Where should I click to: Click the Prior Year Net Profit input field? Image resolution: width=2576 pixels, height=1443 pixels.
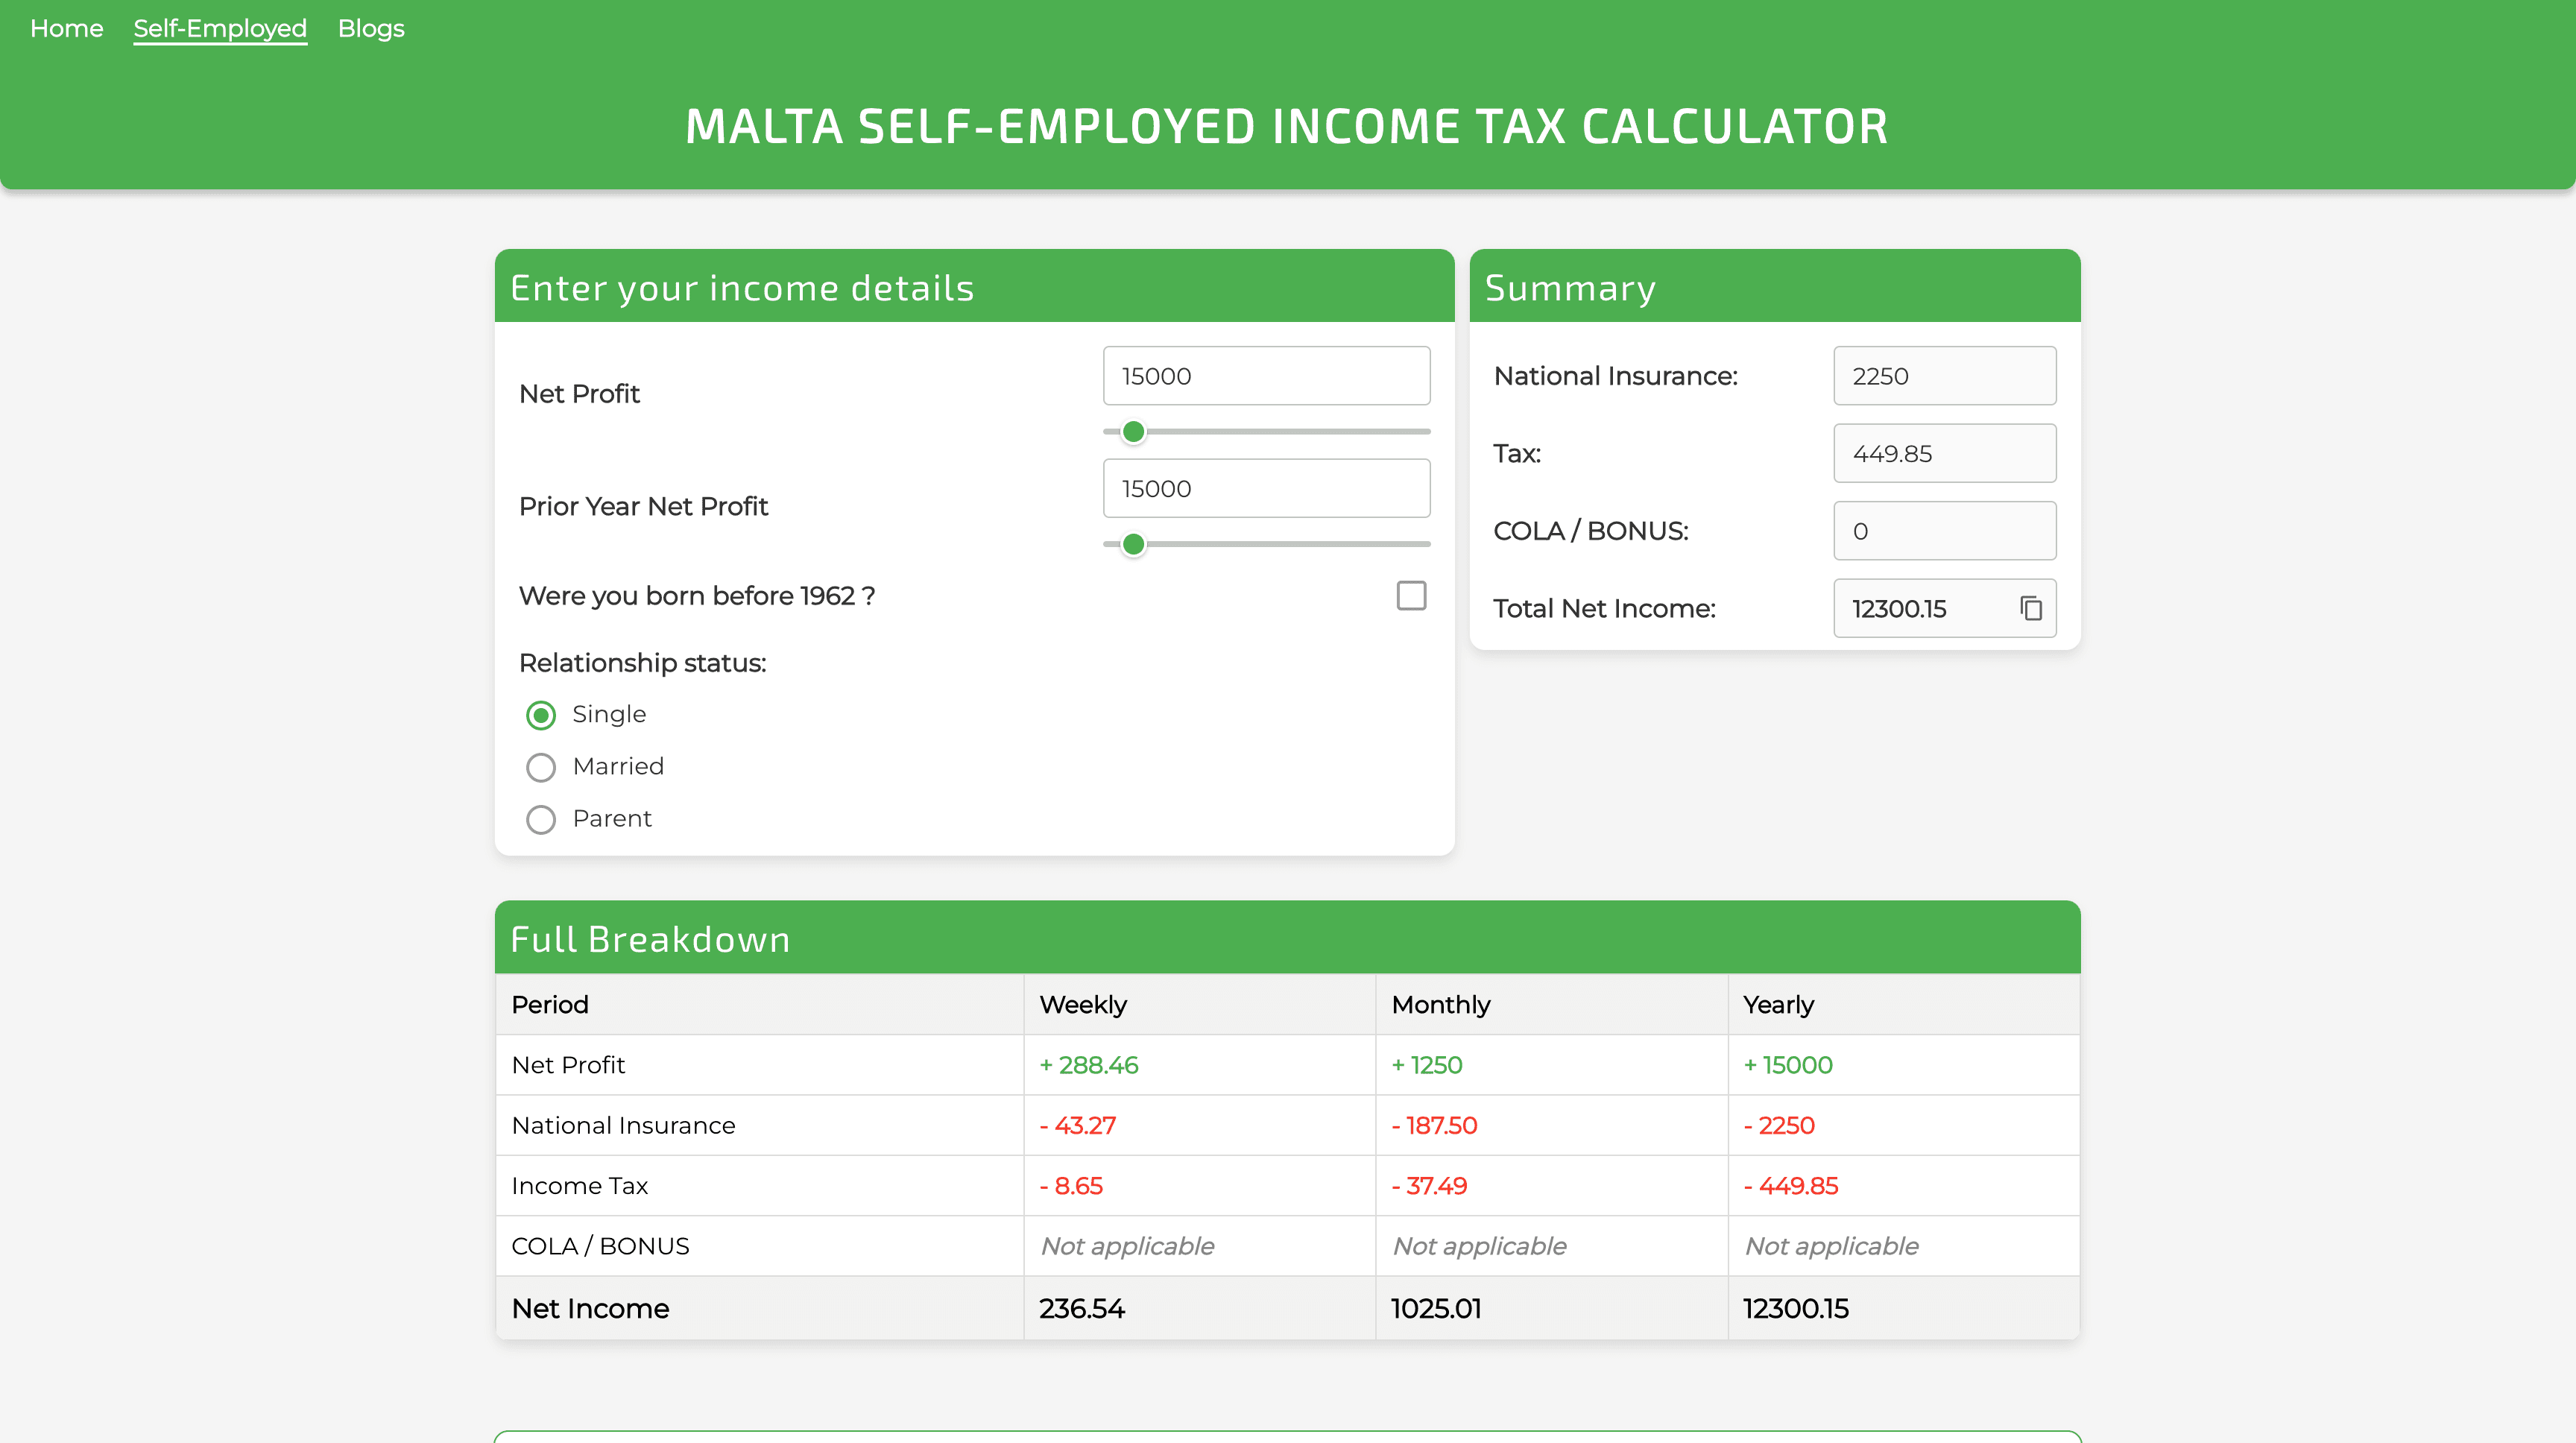pos(1266,488)
